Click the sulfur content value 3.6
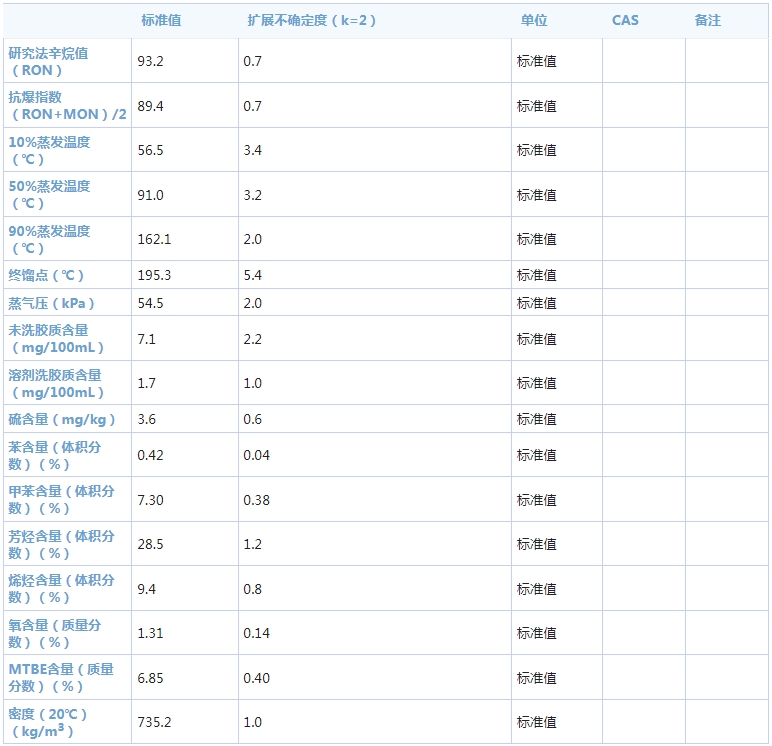This screenshot has width=772, height=746. coord(146,419)
